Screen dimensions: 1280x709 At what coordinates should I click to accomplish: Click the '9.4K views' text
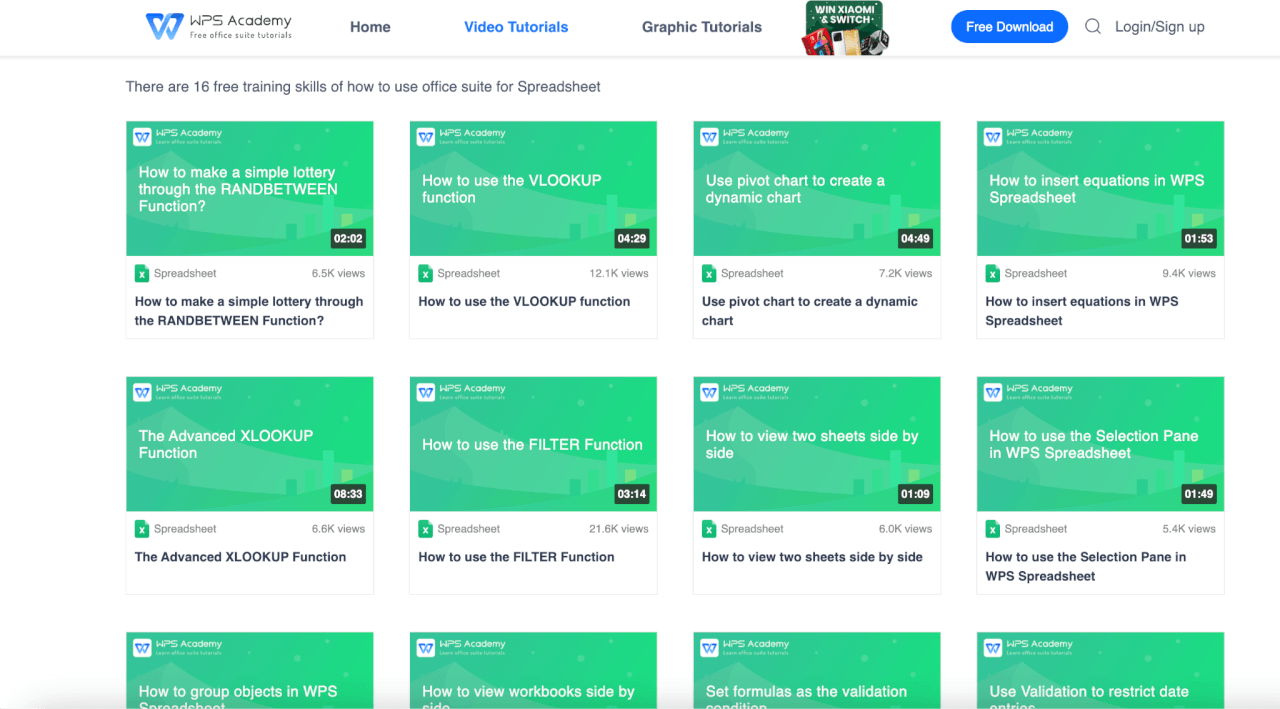click(1189, 273)
